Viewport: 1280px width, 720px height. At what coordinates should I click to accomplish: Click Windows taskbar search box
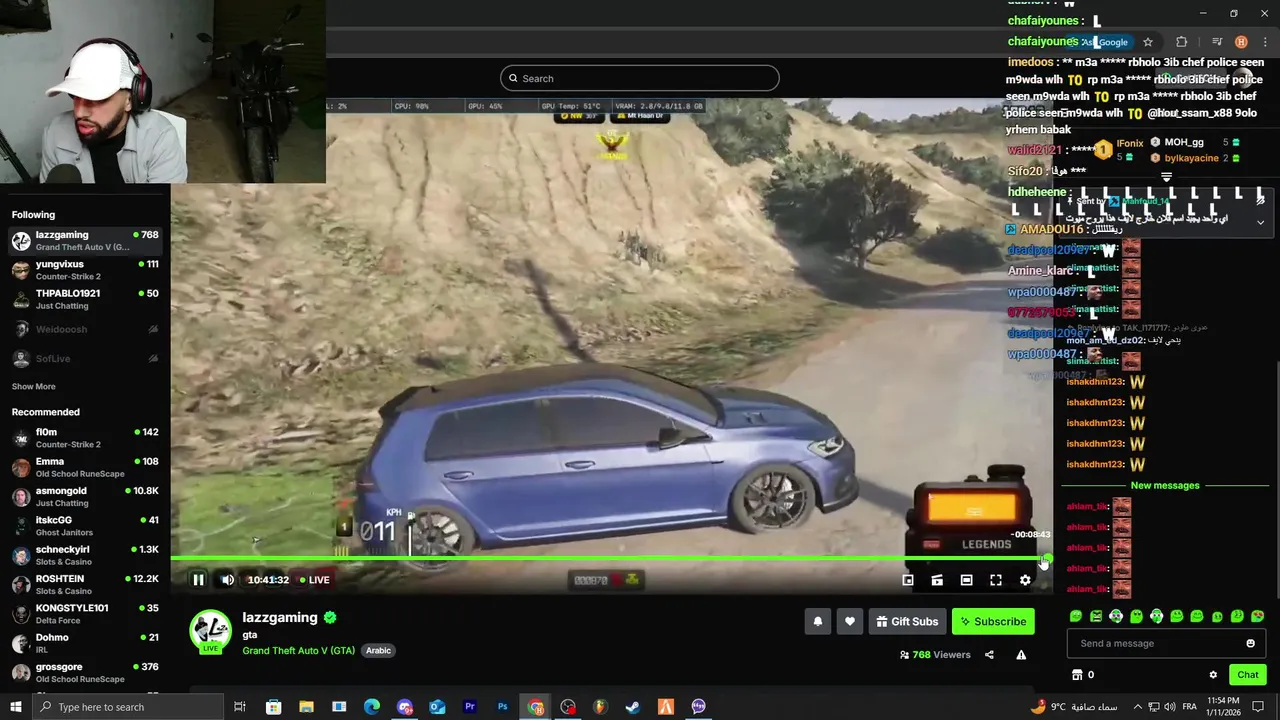[x=127, y=707]
